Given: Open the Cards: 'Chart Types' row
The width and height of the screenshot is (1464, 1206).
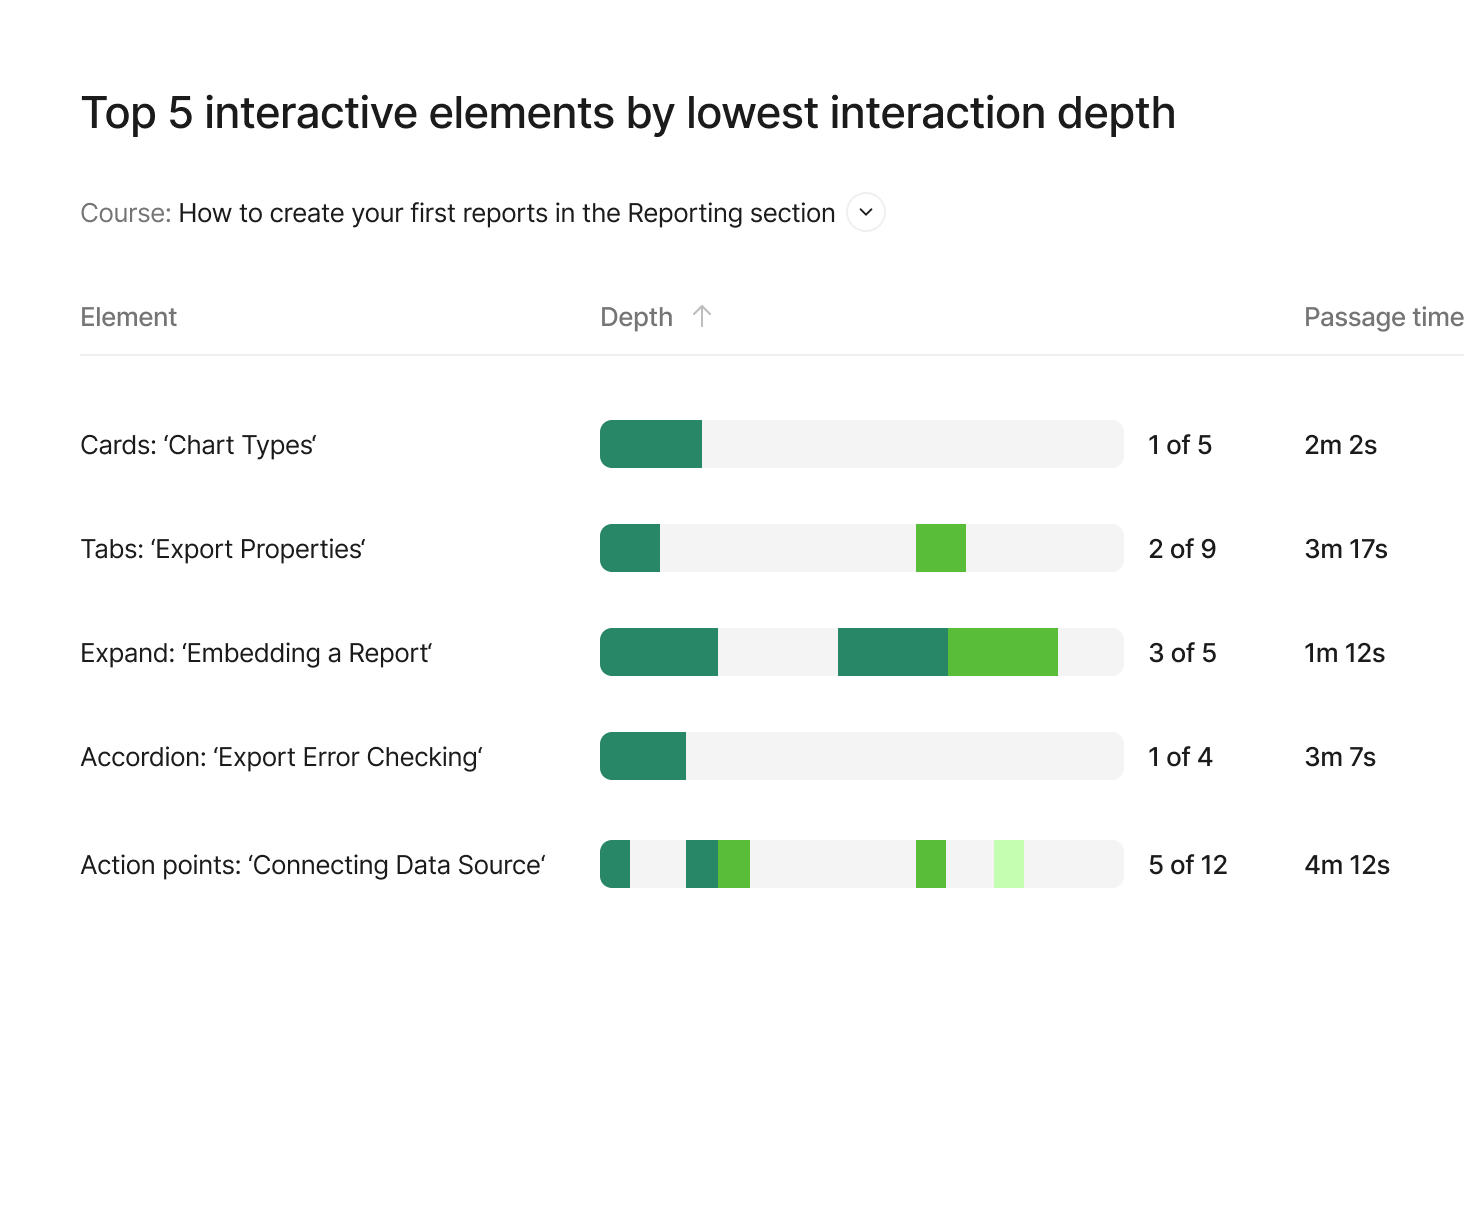Looking at the screenshot, I should (198, 445).
